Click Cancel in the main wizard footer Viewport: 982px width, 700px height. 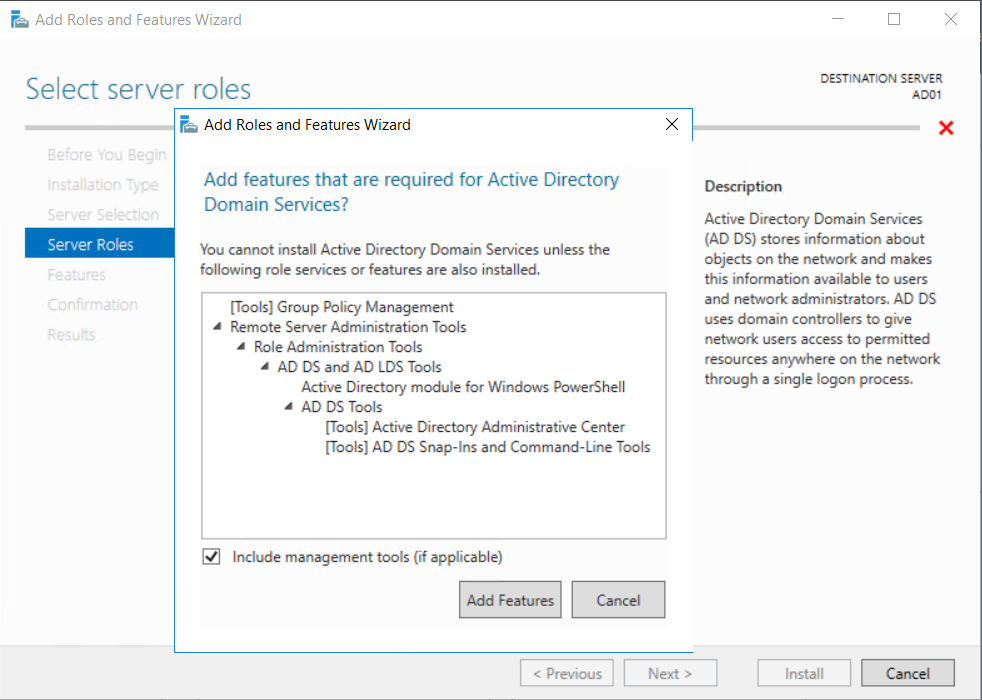907,673
